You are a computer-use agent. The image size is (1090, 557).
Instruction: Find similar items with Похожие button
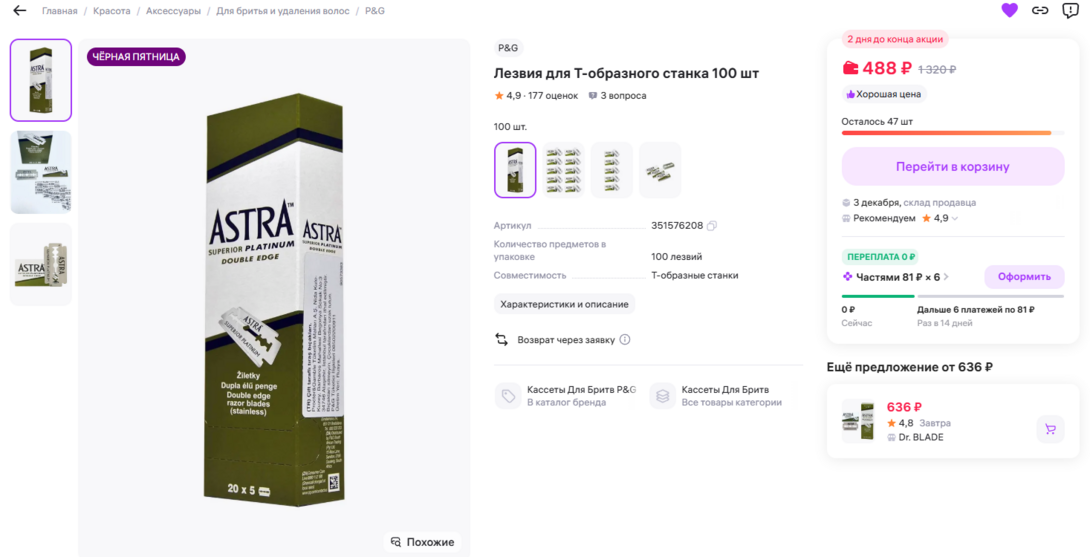(x=422, y=542)
